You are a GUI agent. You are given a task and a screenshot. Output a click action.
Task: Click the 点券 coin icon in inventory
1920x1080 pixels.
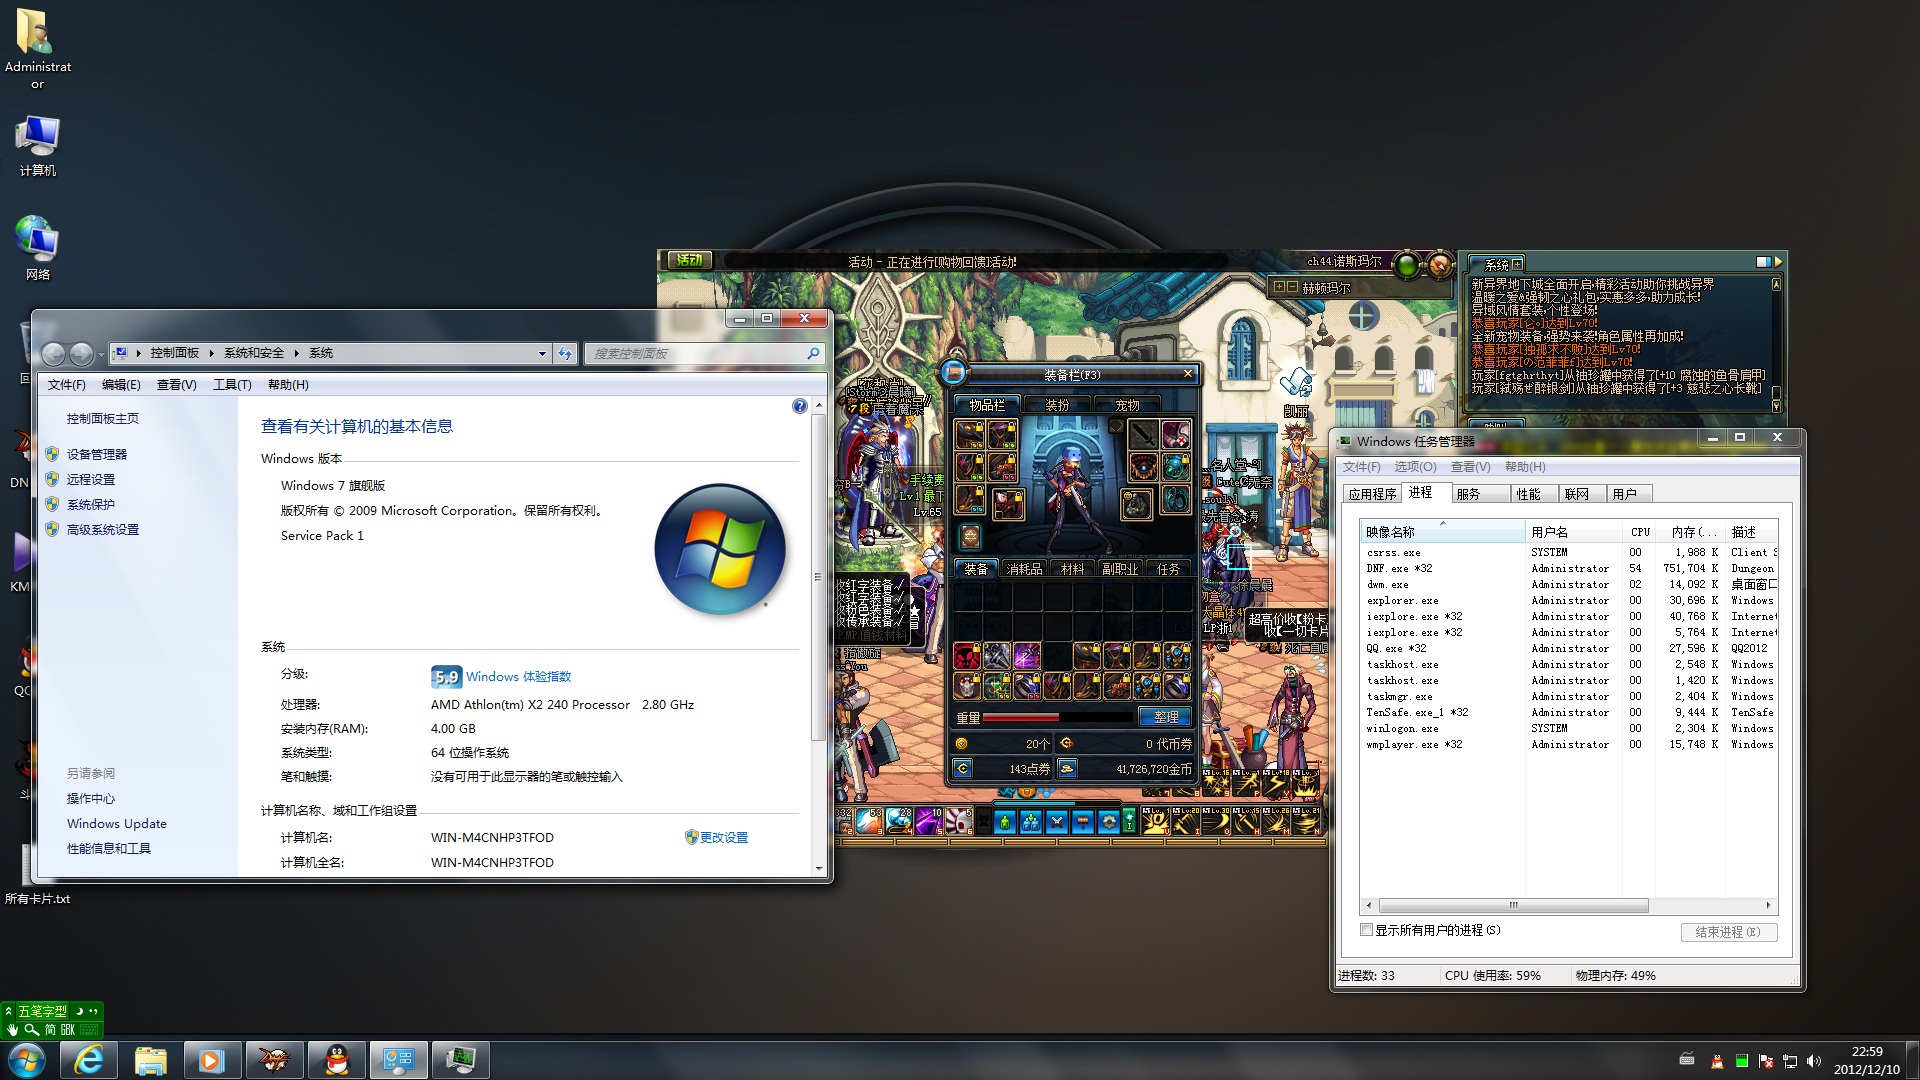click(x=962, y=768)
